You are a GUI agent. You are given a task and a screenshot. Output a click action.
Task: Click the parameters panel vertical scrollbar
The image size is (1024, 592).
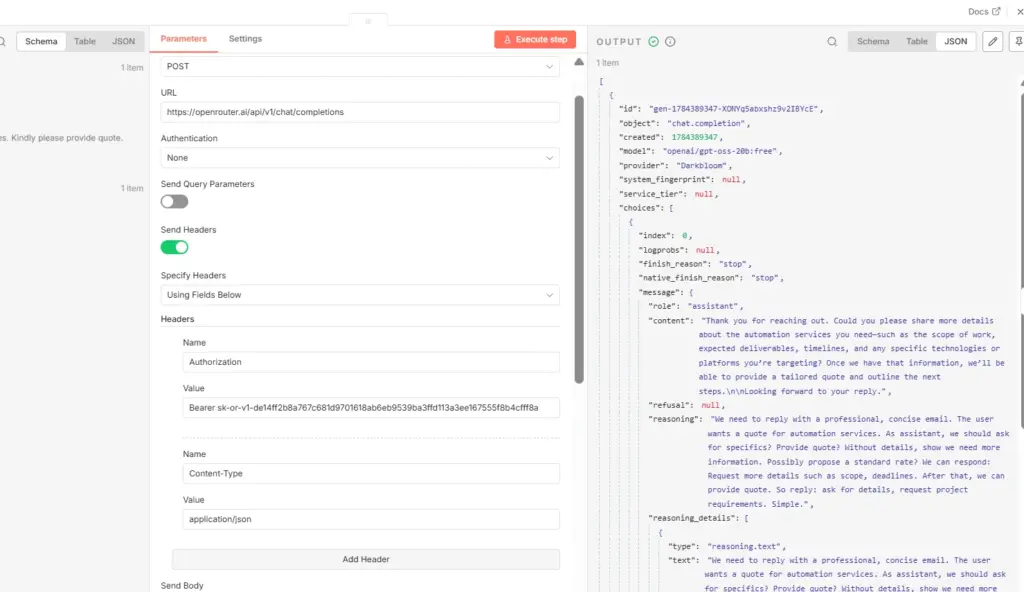(x=579, y=239)
